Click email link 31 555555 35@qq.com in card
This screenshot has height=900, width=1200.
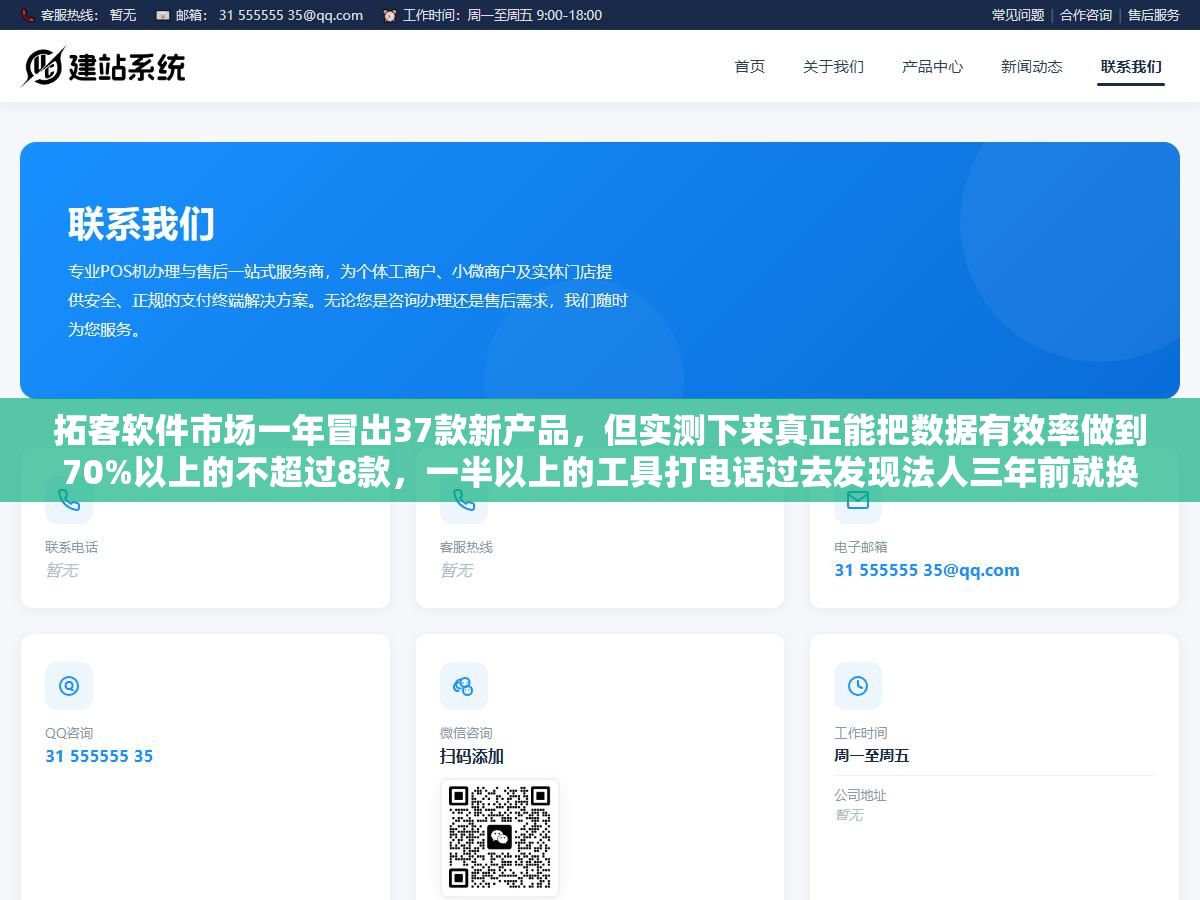pyautogui.click(x=927, y=570)
